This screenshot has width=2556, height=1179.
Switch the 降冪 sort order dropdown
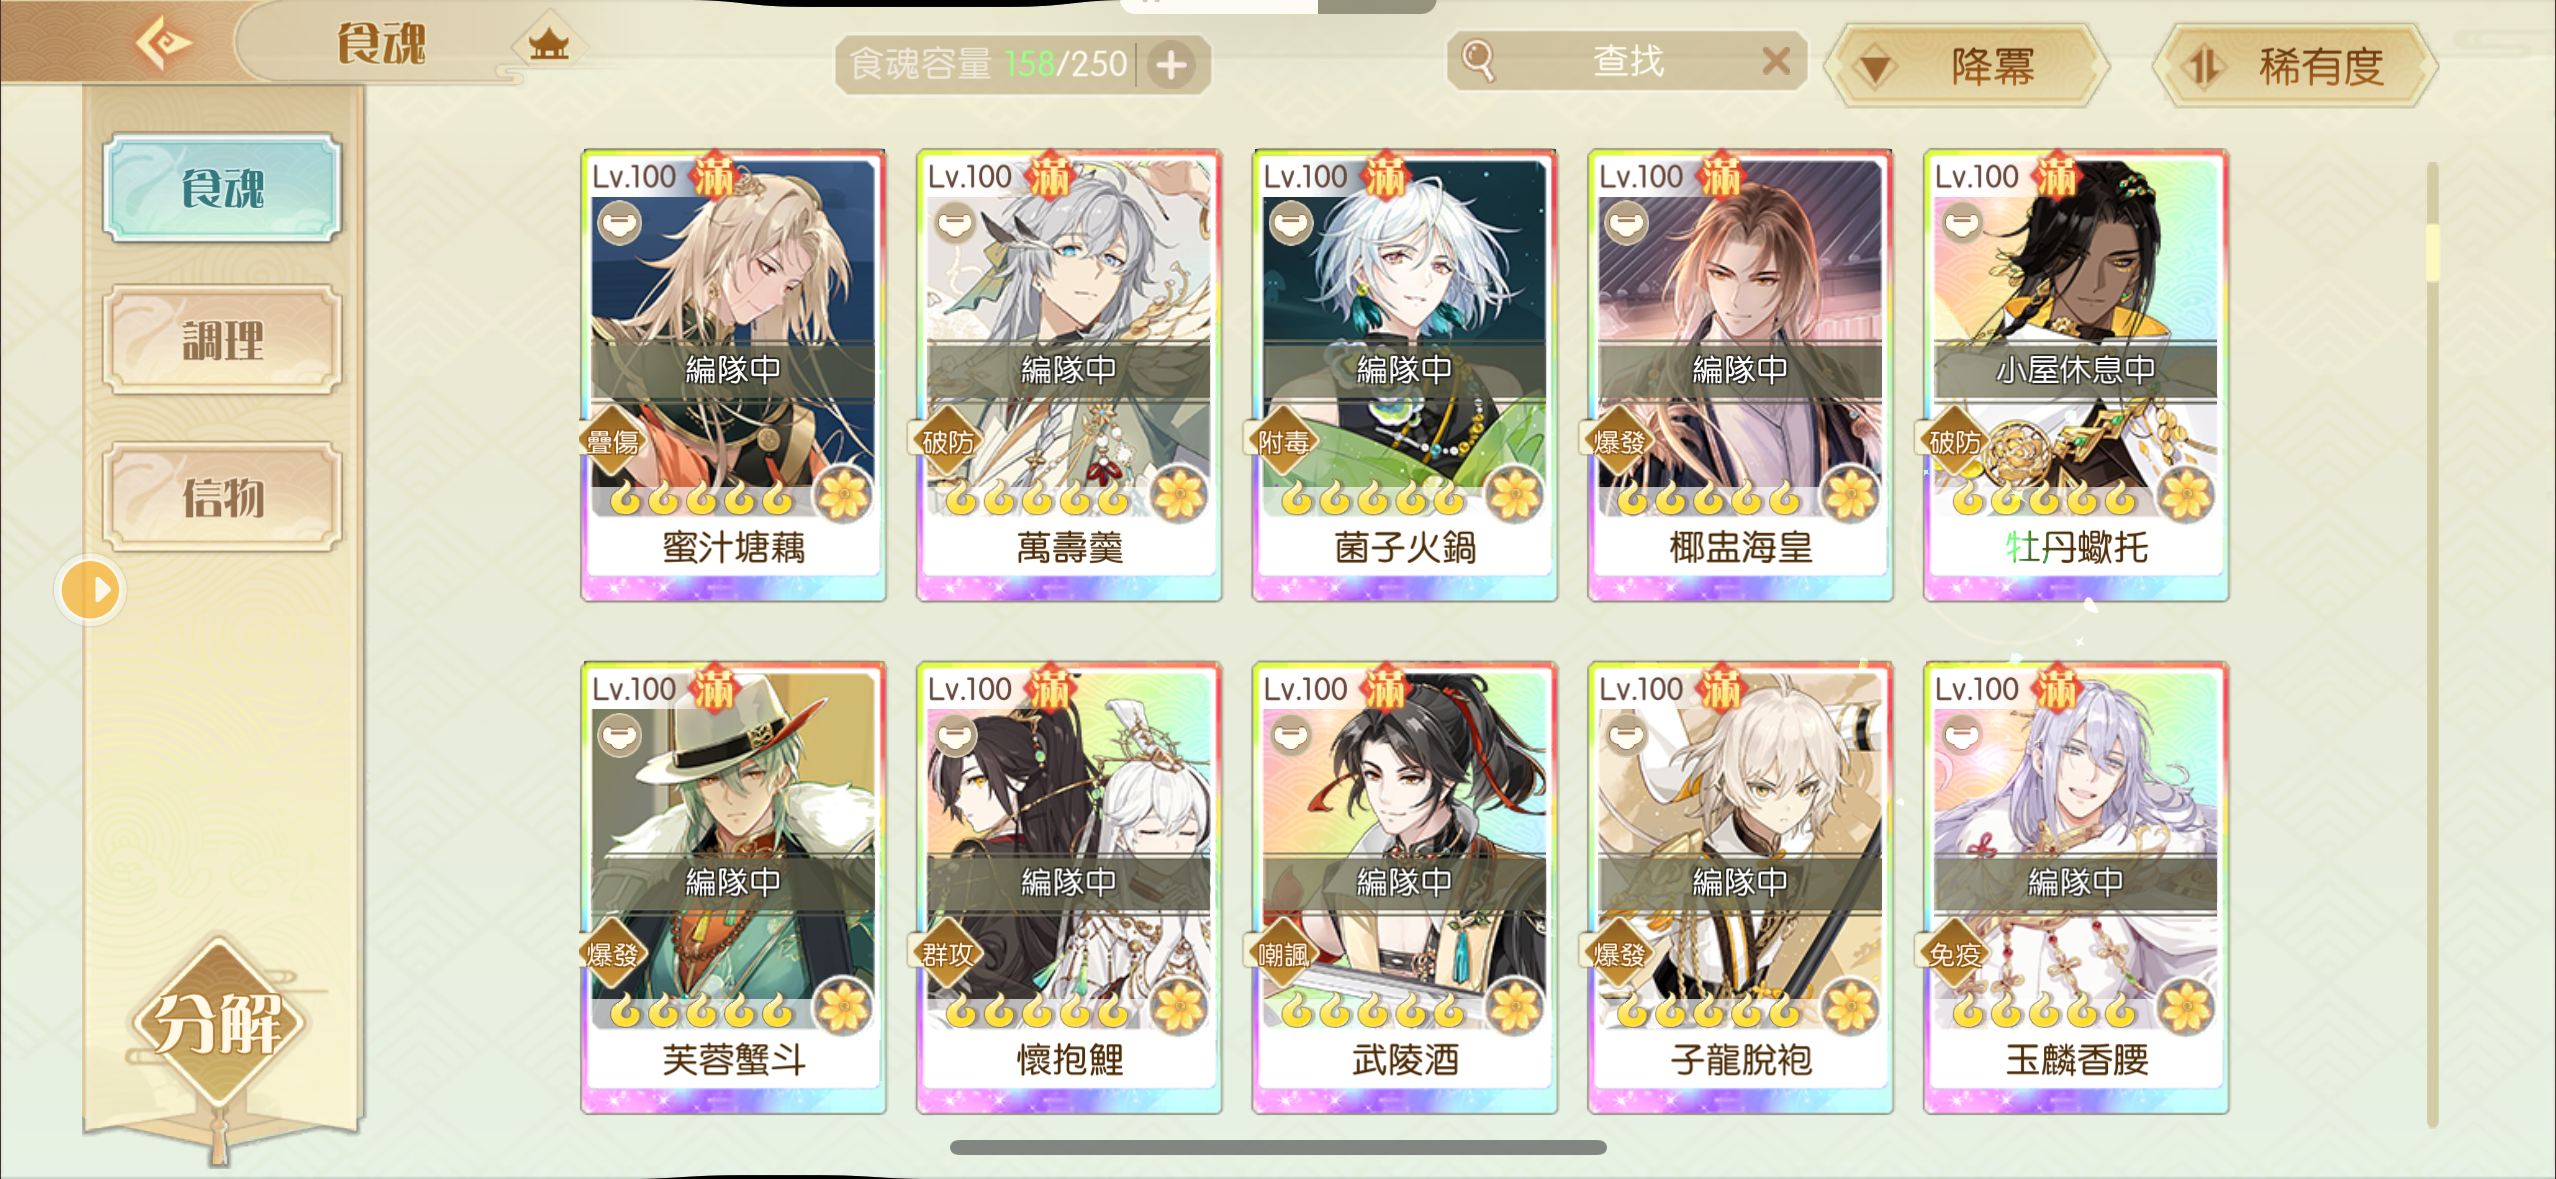(1966, 66)
